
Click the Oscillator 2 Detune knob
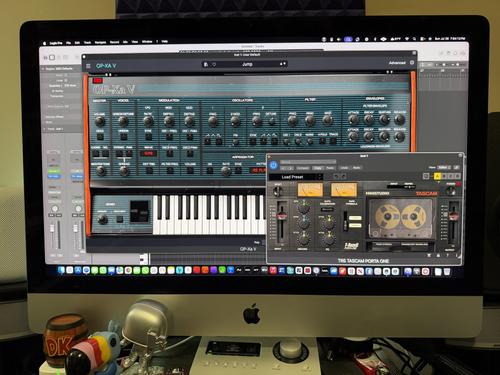271,121
